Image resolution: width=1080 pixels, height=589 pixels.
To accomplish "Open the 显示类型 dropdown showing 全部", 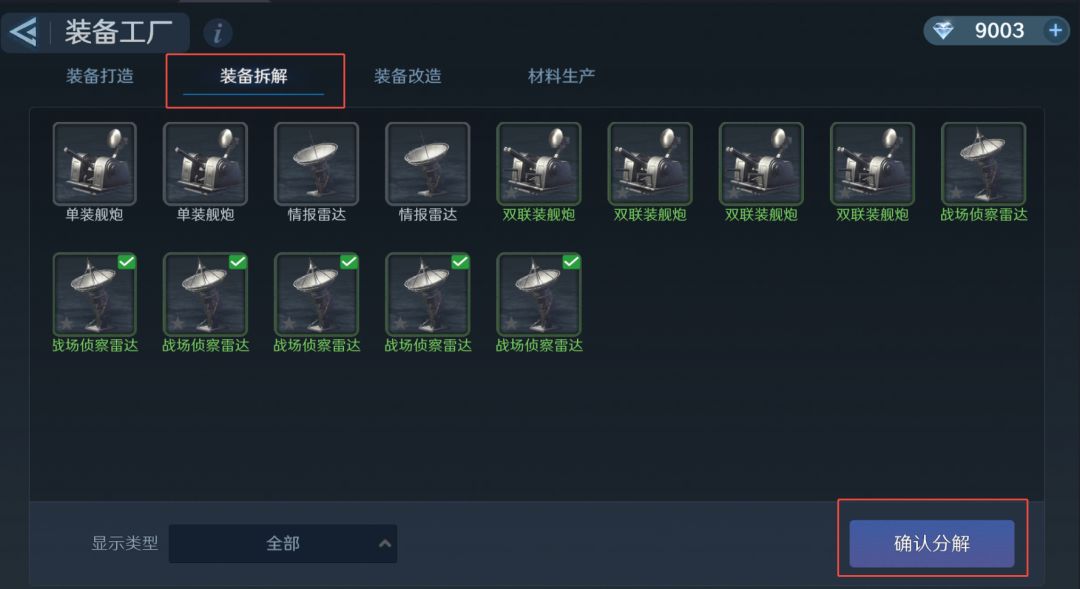I will coord(282,544).
